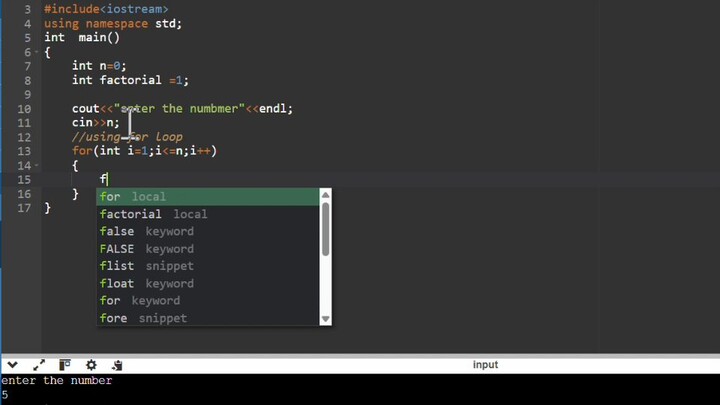Click line number 17 in the gutter
This screenshot has width=720, height=405.
[x=24, y=208]
